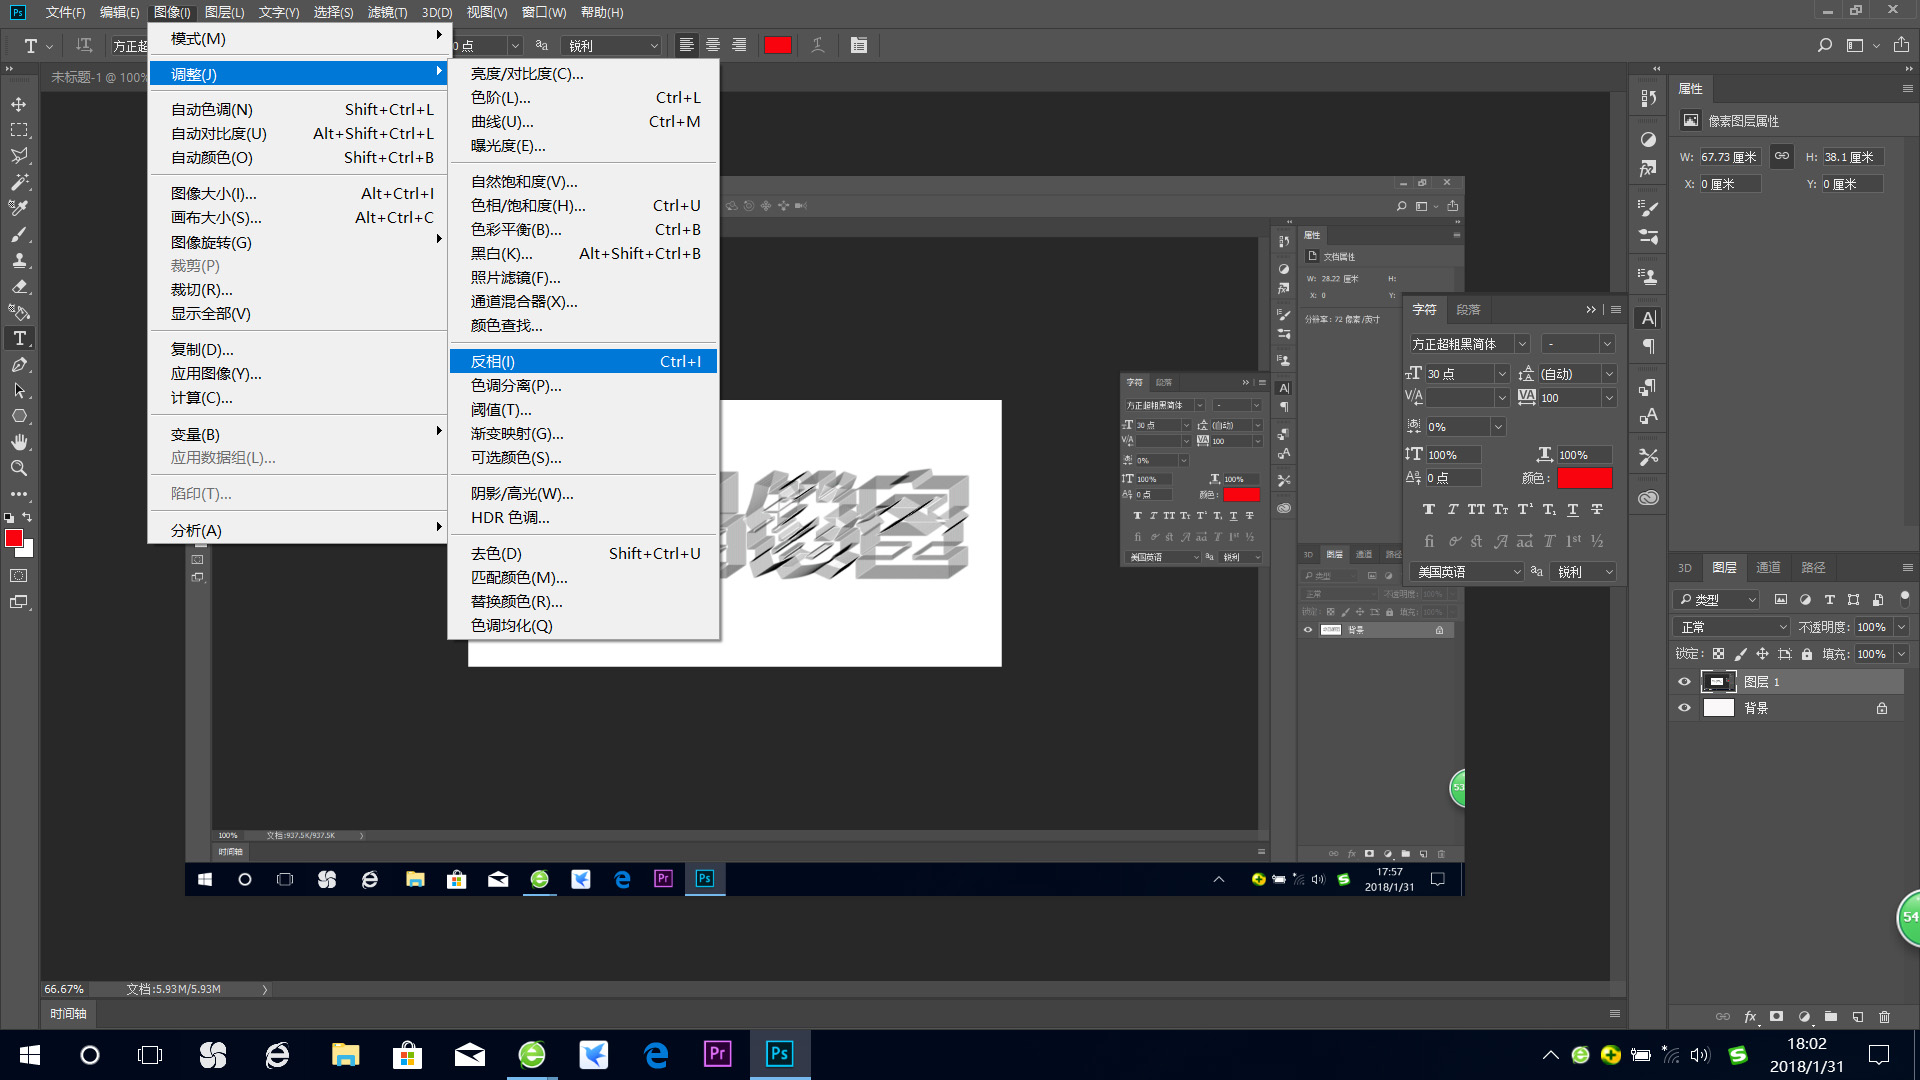Open Premiere Pro from Windows taskbar
Viewport: 1920px width, 1080px height.
(717, 1054)
